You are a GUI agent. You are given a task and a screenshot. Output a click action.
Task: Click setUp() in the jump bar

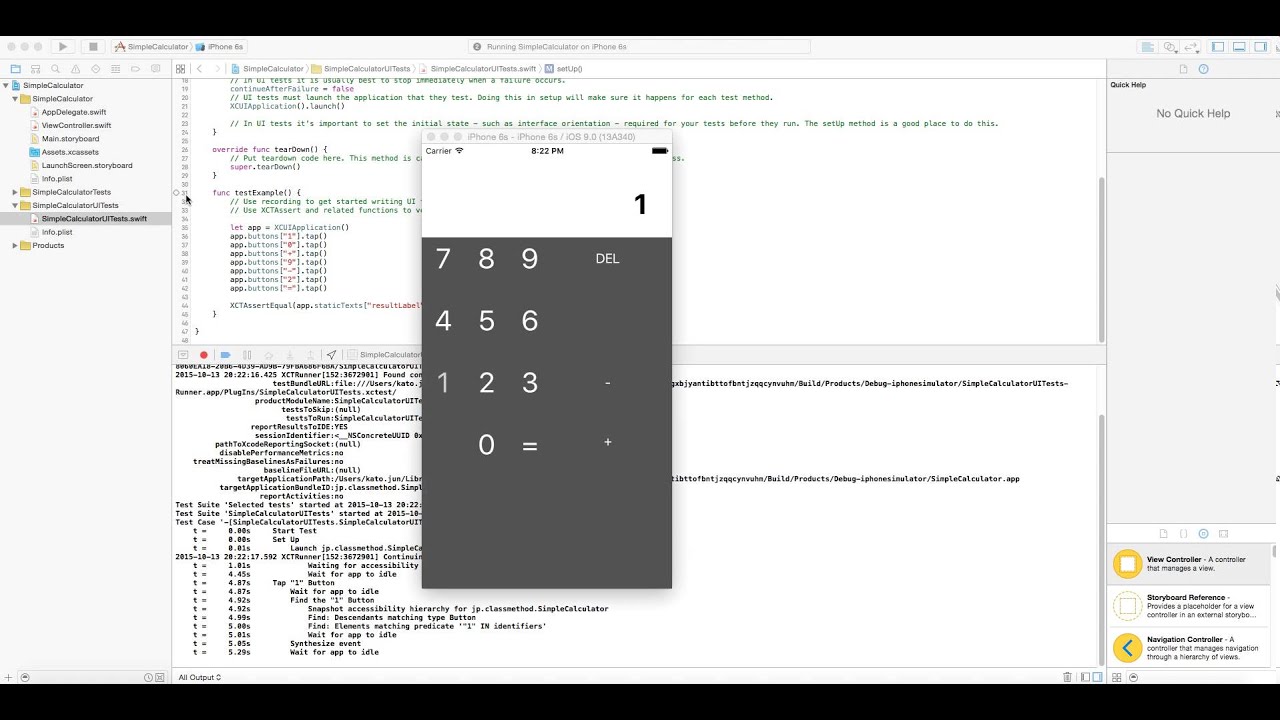(564, 69)
